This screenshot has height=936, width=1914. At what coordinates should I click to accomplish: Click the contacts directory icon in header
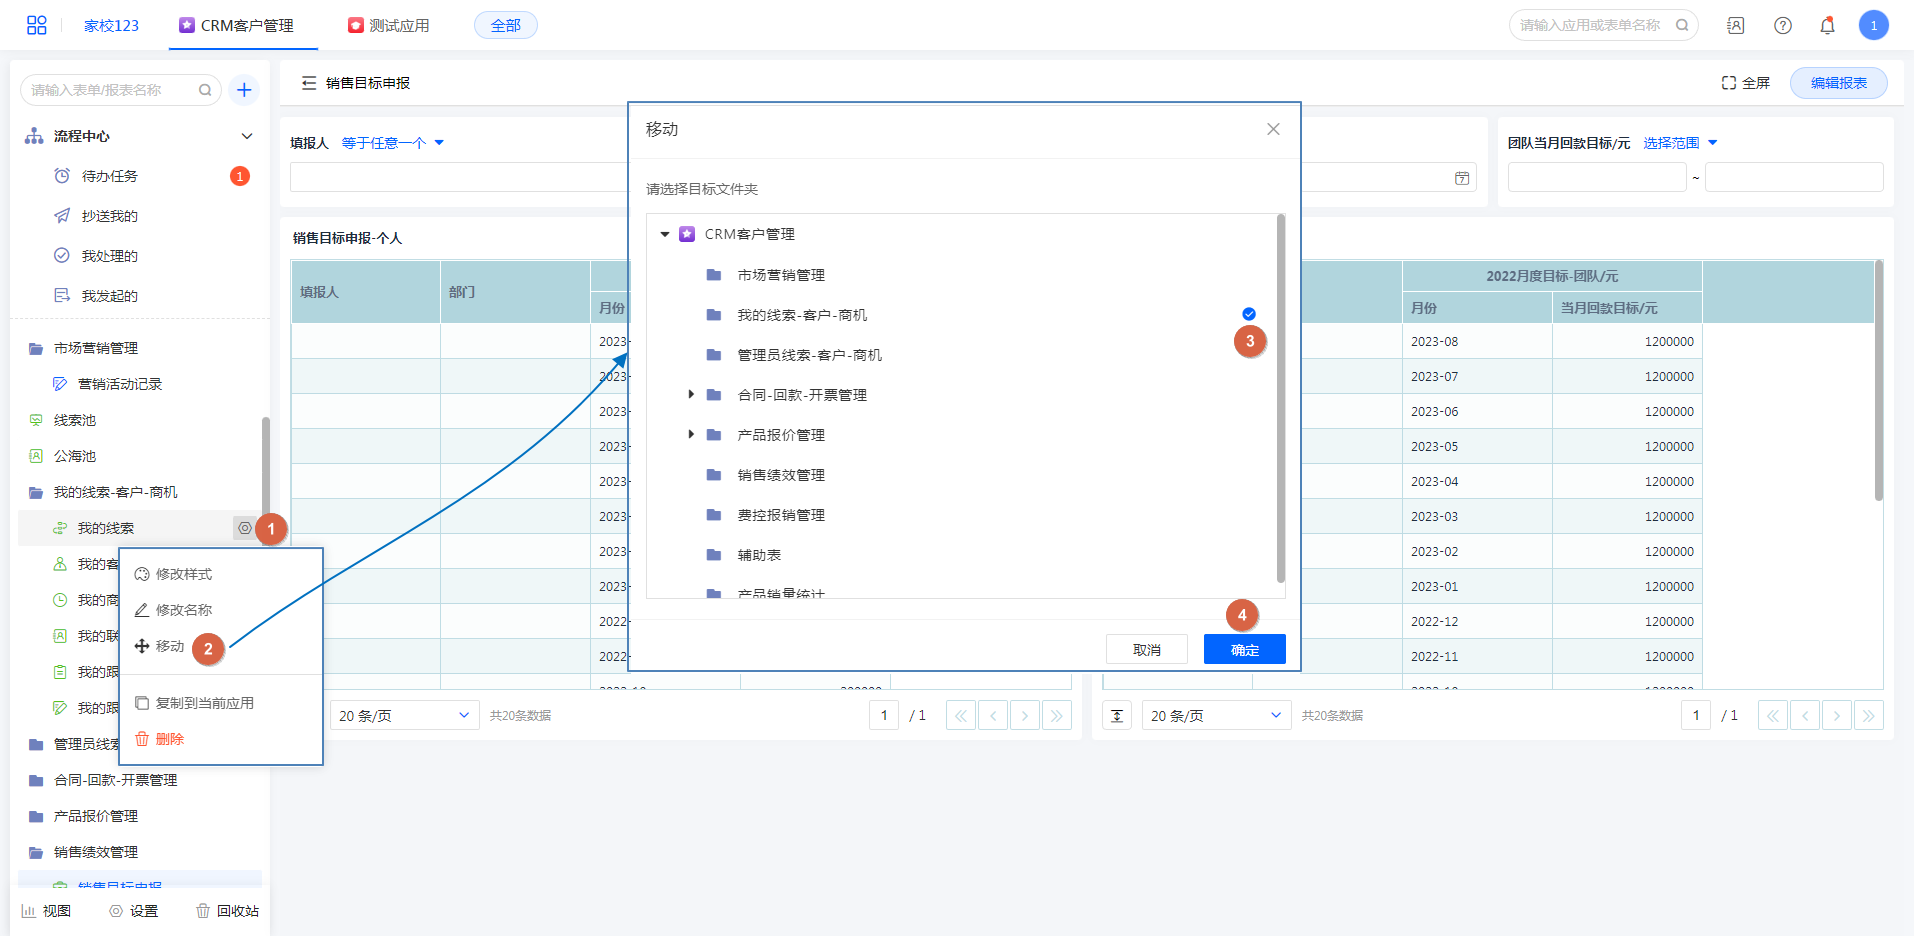click(x=1736, y=26)
